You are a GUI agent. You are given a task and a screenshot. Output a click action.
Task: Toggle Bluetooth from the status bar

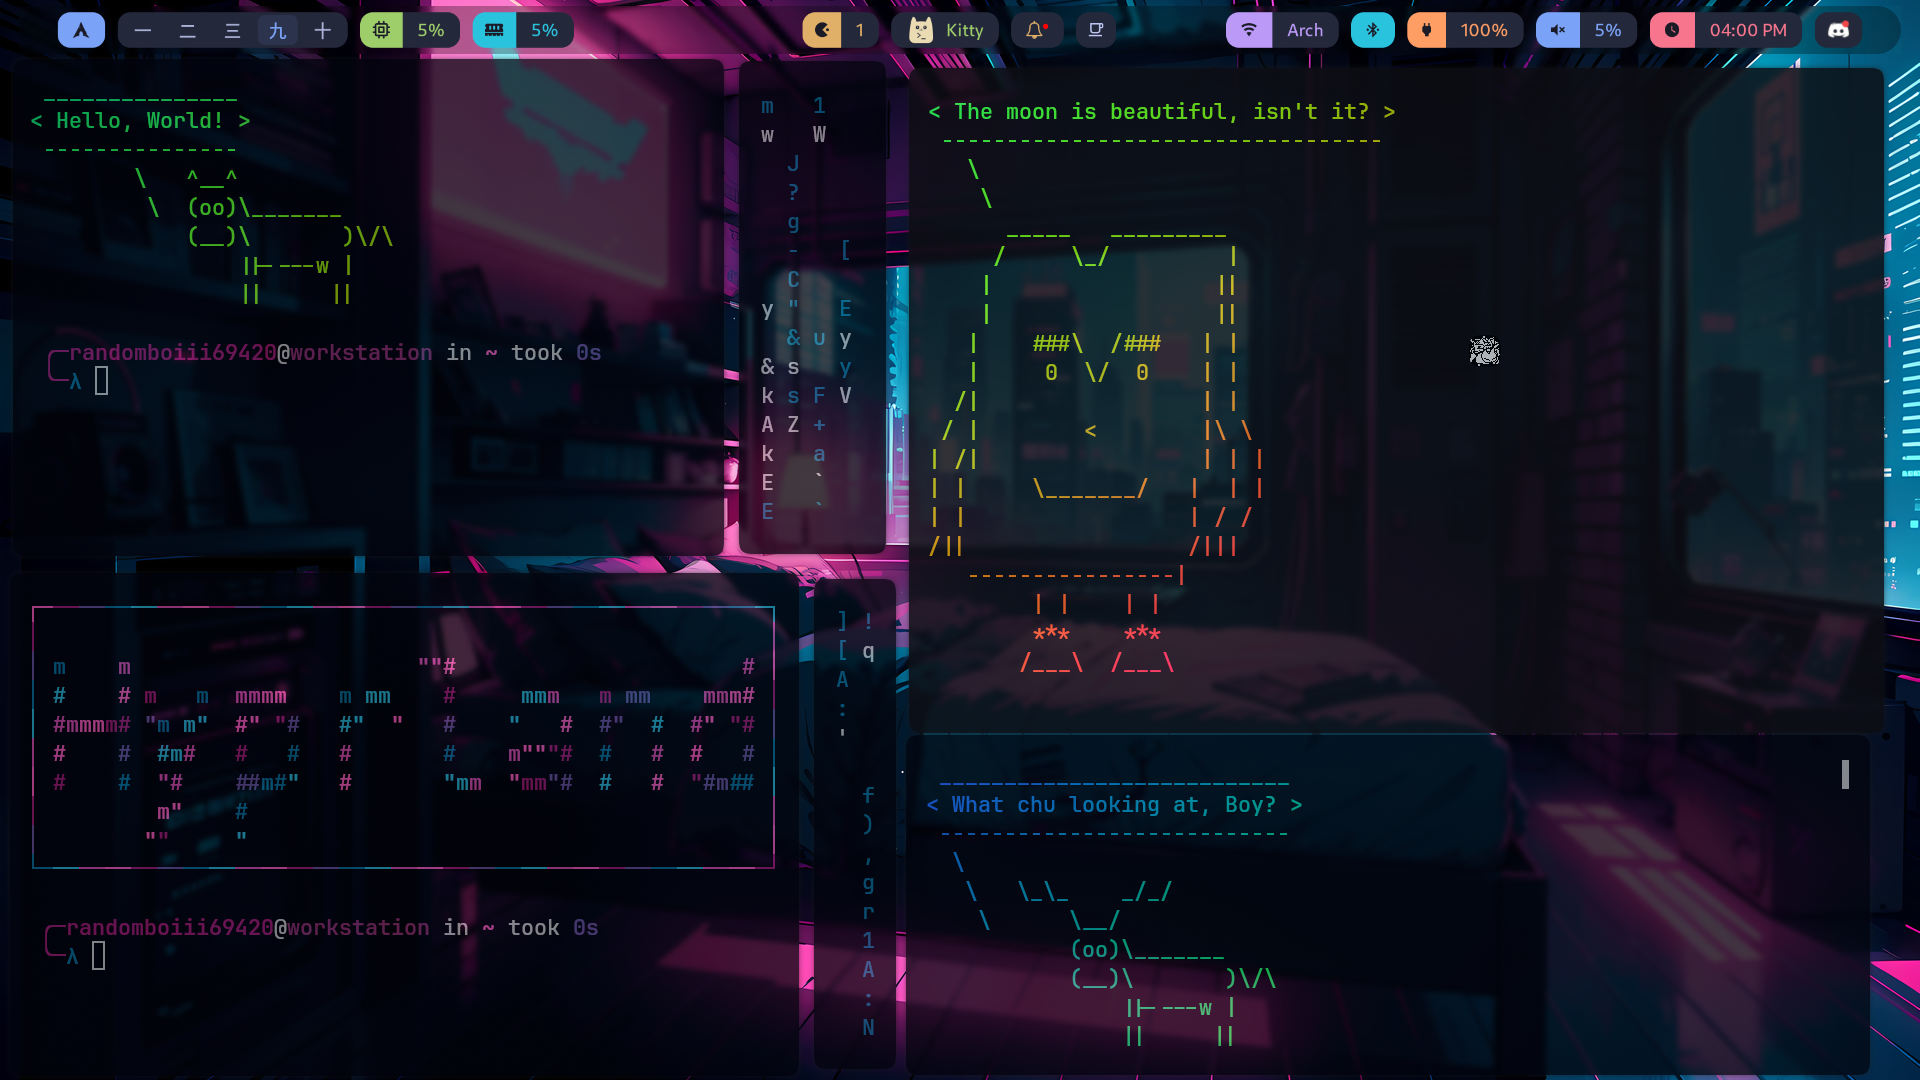1372,30
